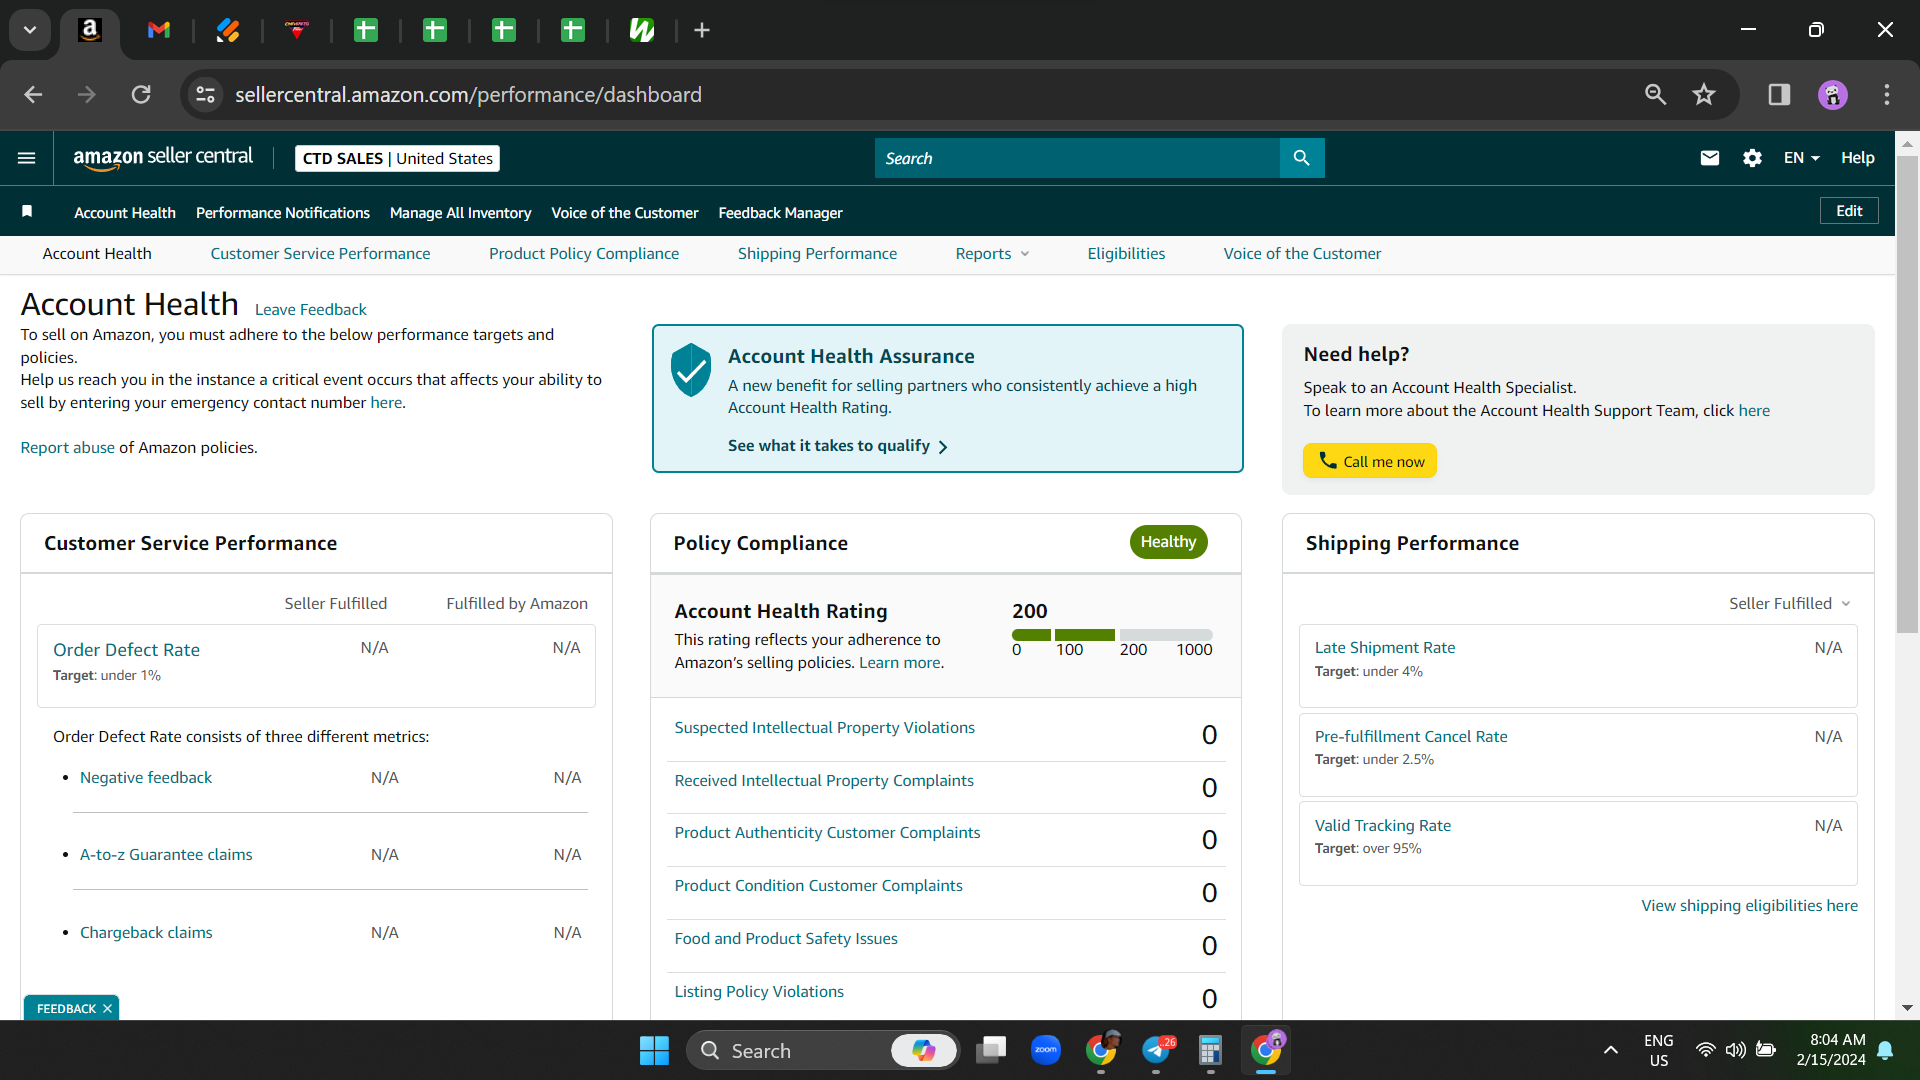Open Voice of the Customer sub-tab

(1302, 254)
